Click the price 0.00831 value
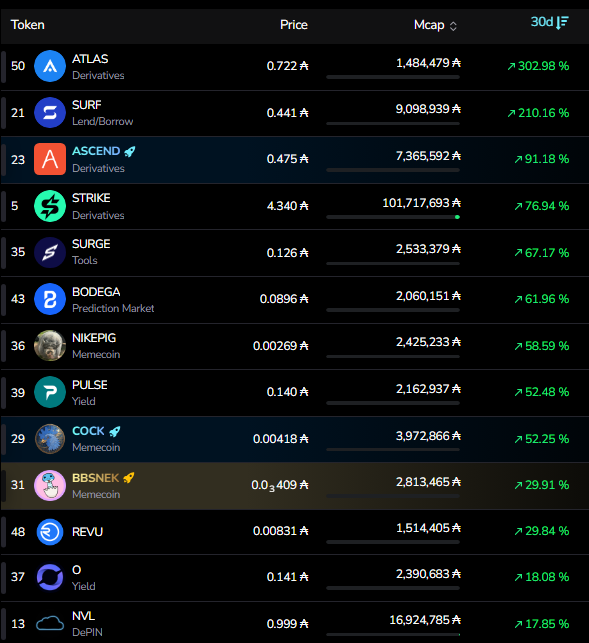This screenshot has height=643, width=589. point(281,531)
